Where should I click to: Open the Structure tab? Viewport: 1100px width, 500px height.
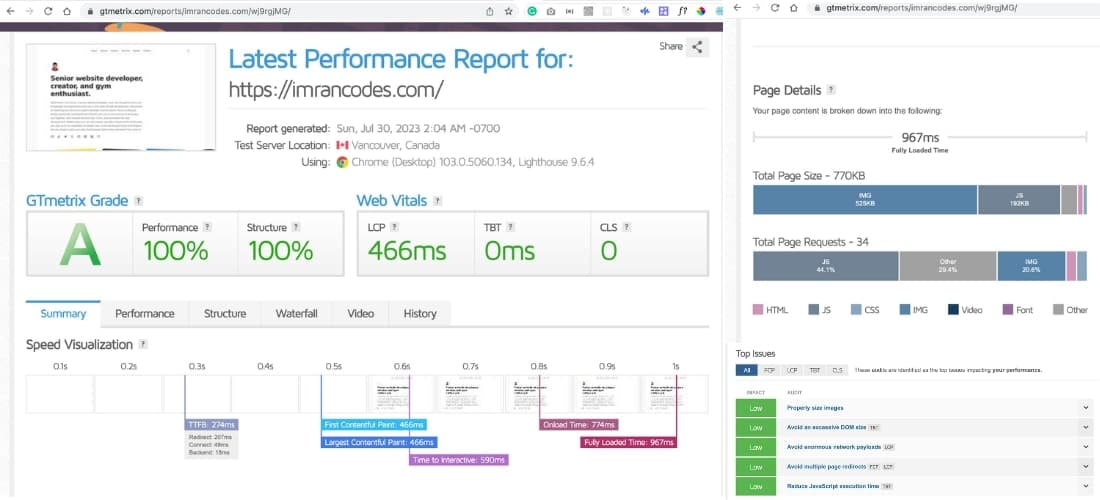tap(225, 313)
